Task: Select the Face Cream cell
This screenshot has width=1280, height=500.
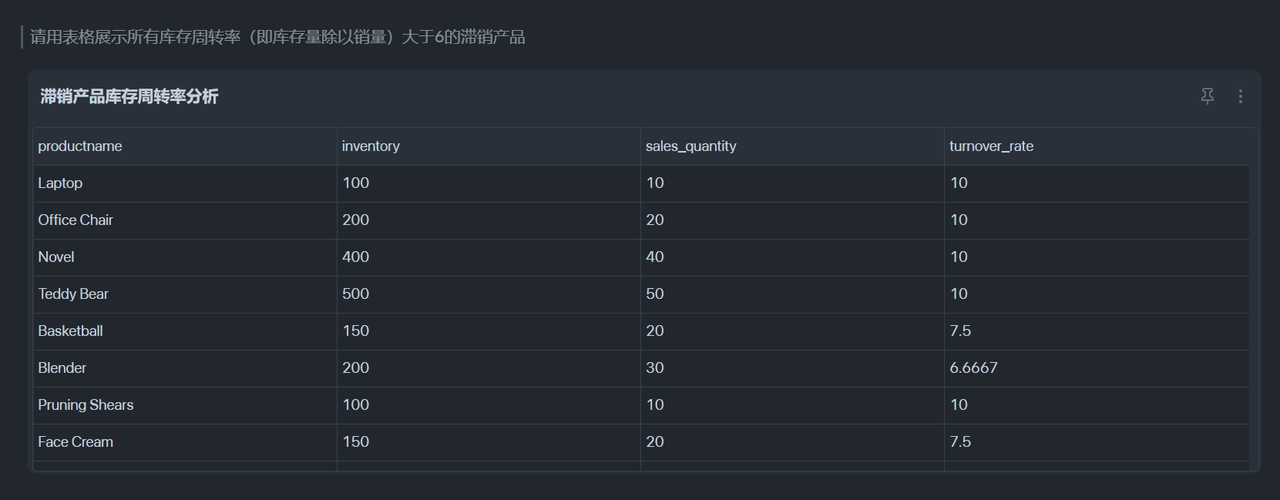Action: [185, 442]
